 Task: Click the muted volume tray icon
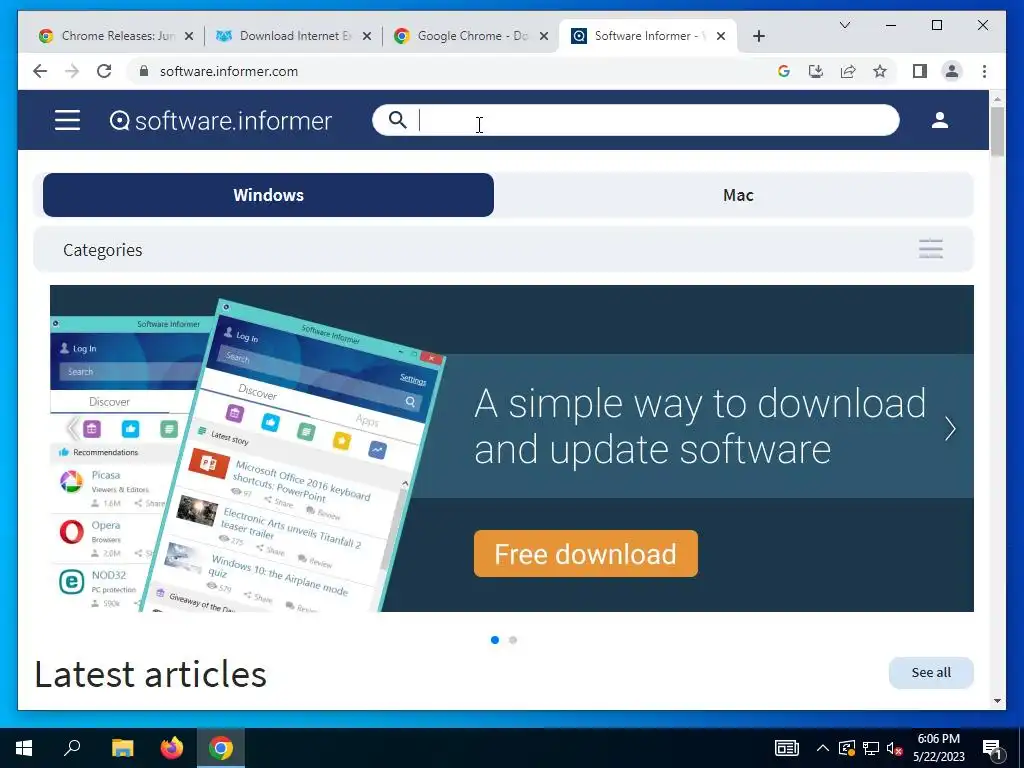click(x=895, y=748)
